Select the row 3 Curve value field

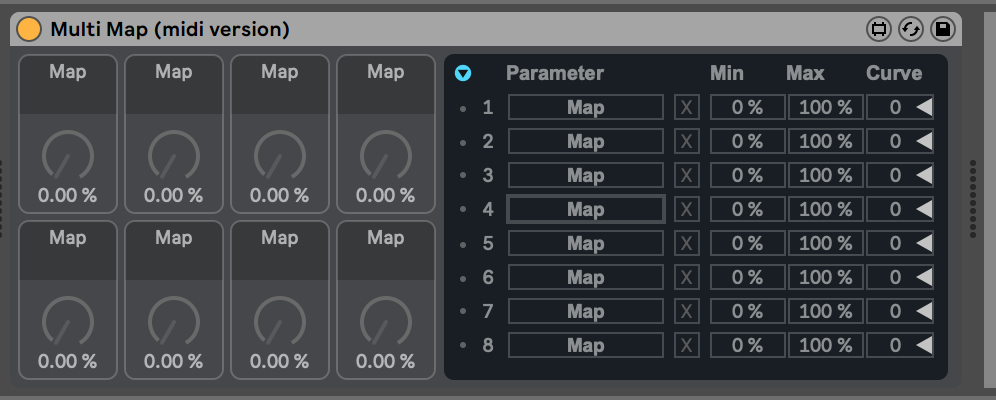[x=893, y=176]
